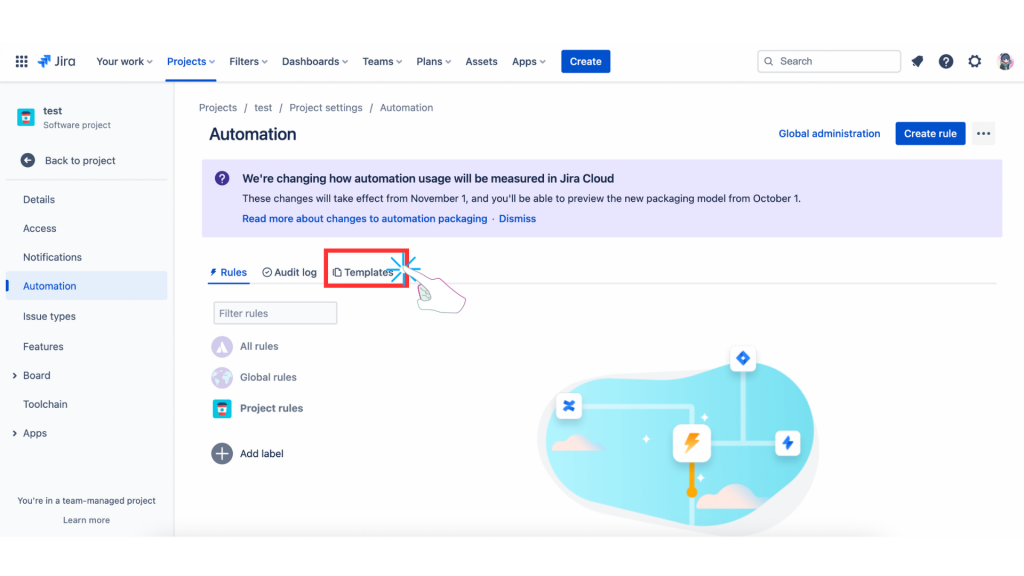Screen dimensions: 1024x576
Task: Open the three-dot more actions menu
Action: (984, 134)
